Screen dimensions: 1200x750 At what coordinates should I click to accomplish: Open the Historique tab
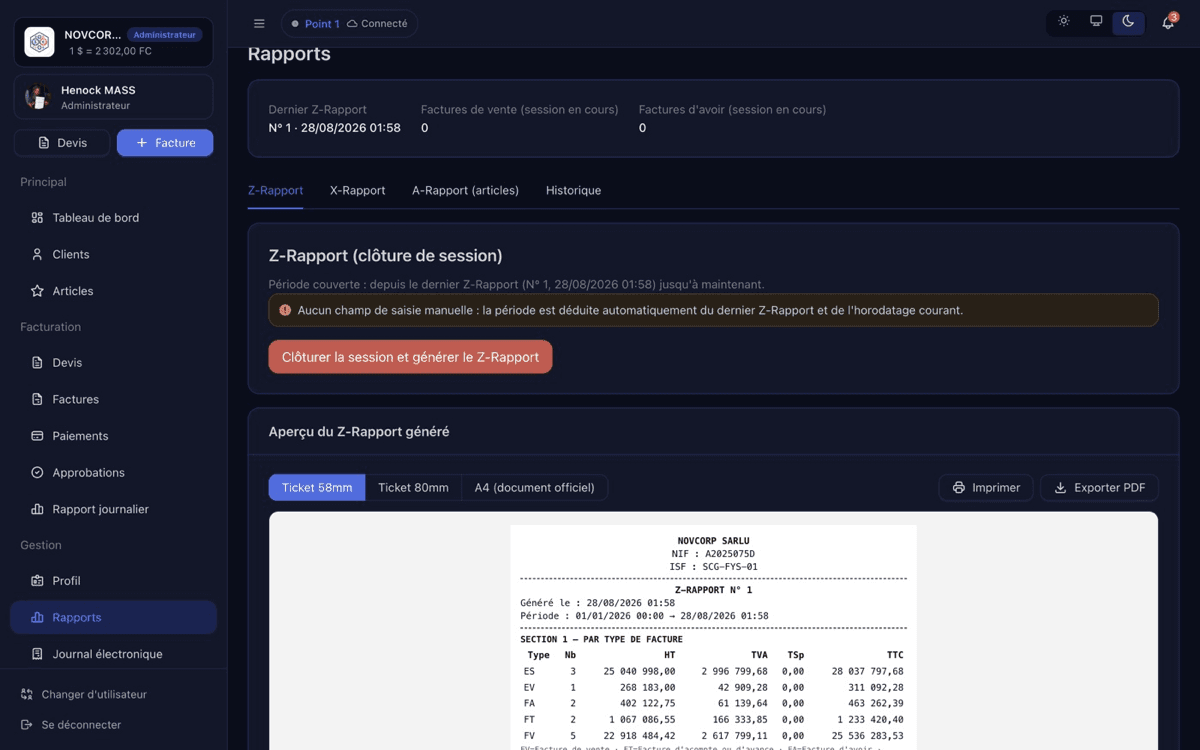(x=573, y=190)
